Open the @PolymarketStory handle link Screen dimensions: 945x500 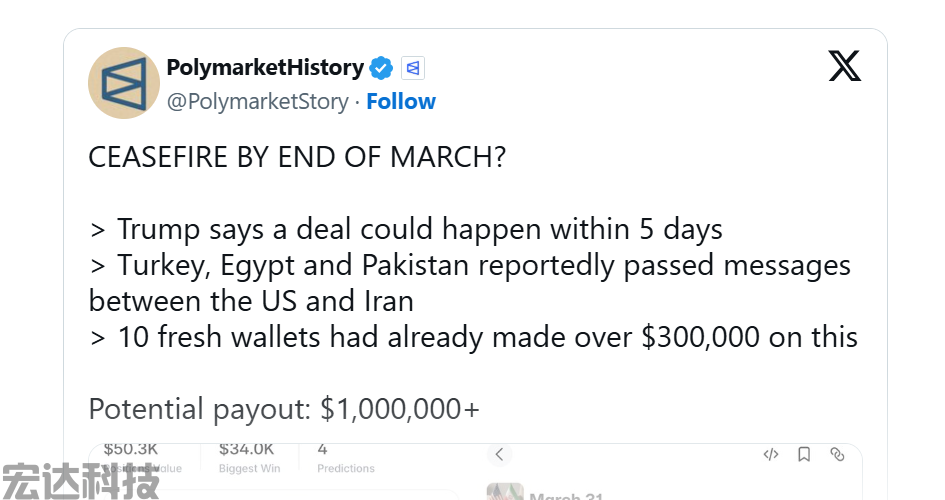[258, 102]
